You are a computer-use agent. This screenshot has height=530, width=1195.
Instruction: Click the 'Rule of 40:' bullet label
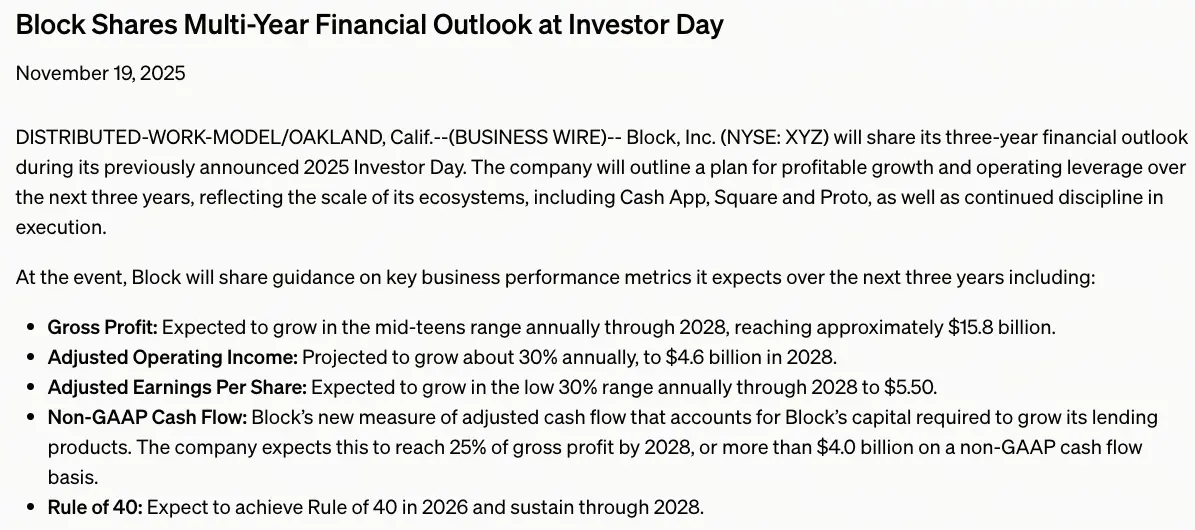click(95, 507)
